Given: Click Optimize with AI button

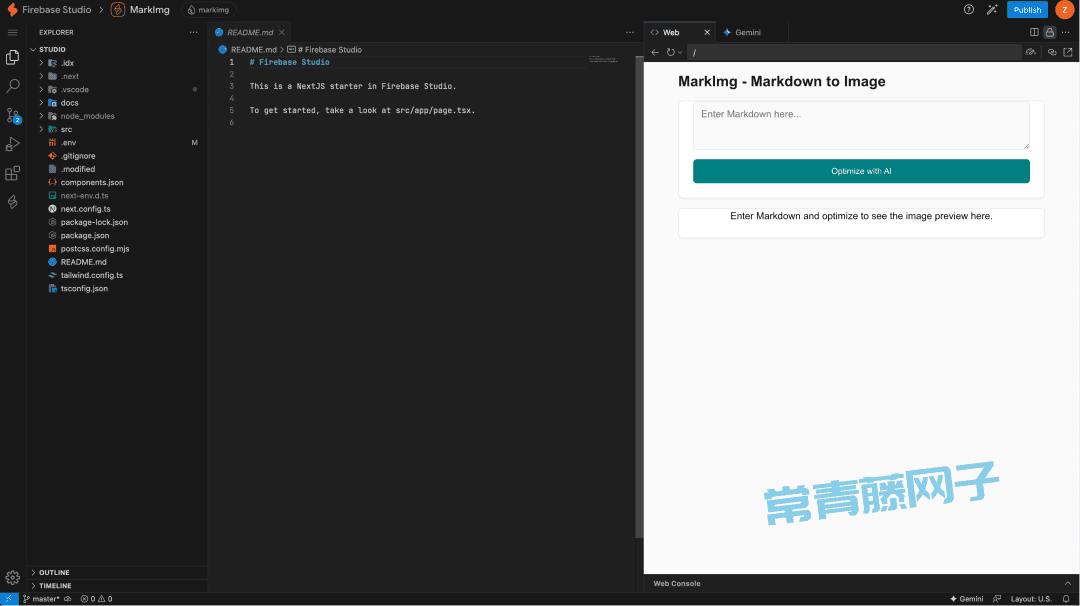Looking at the screenshot, I should [861, 171].
